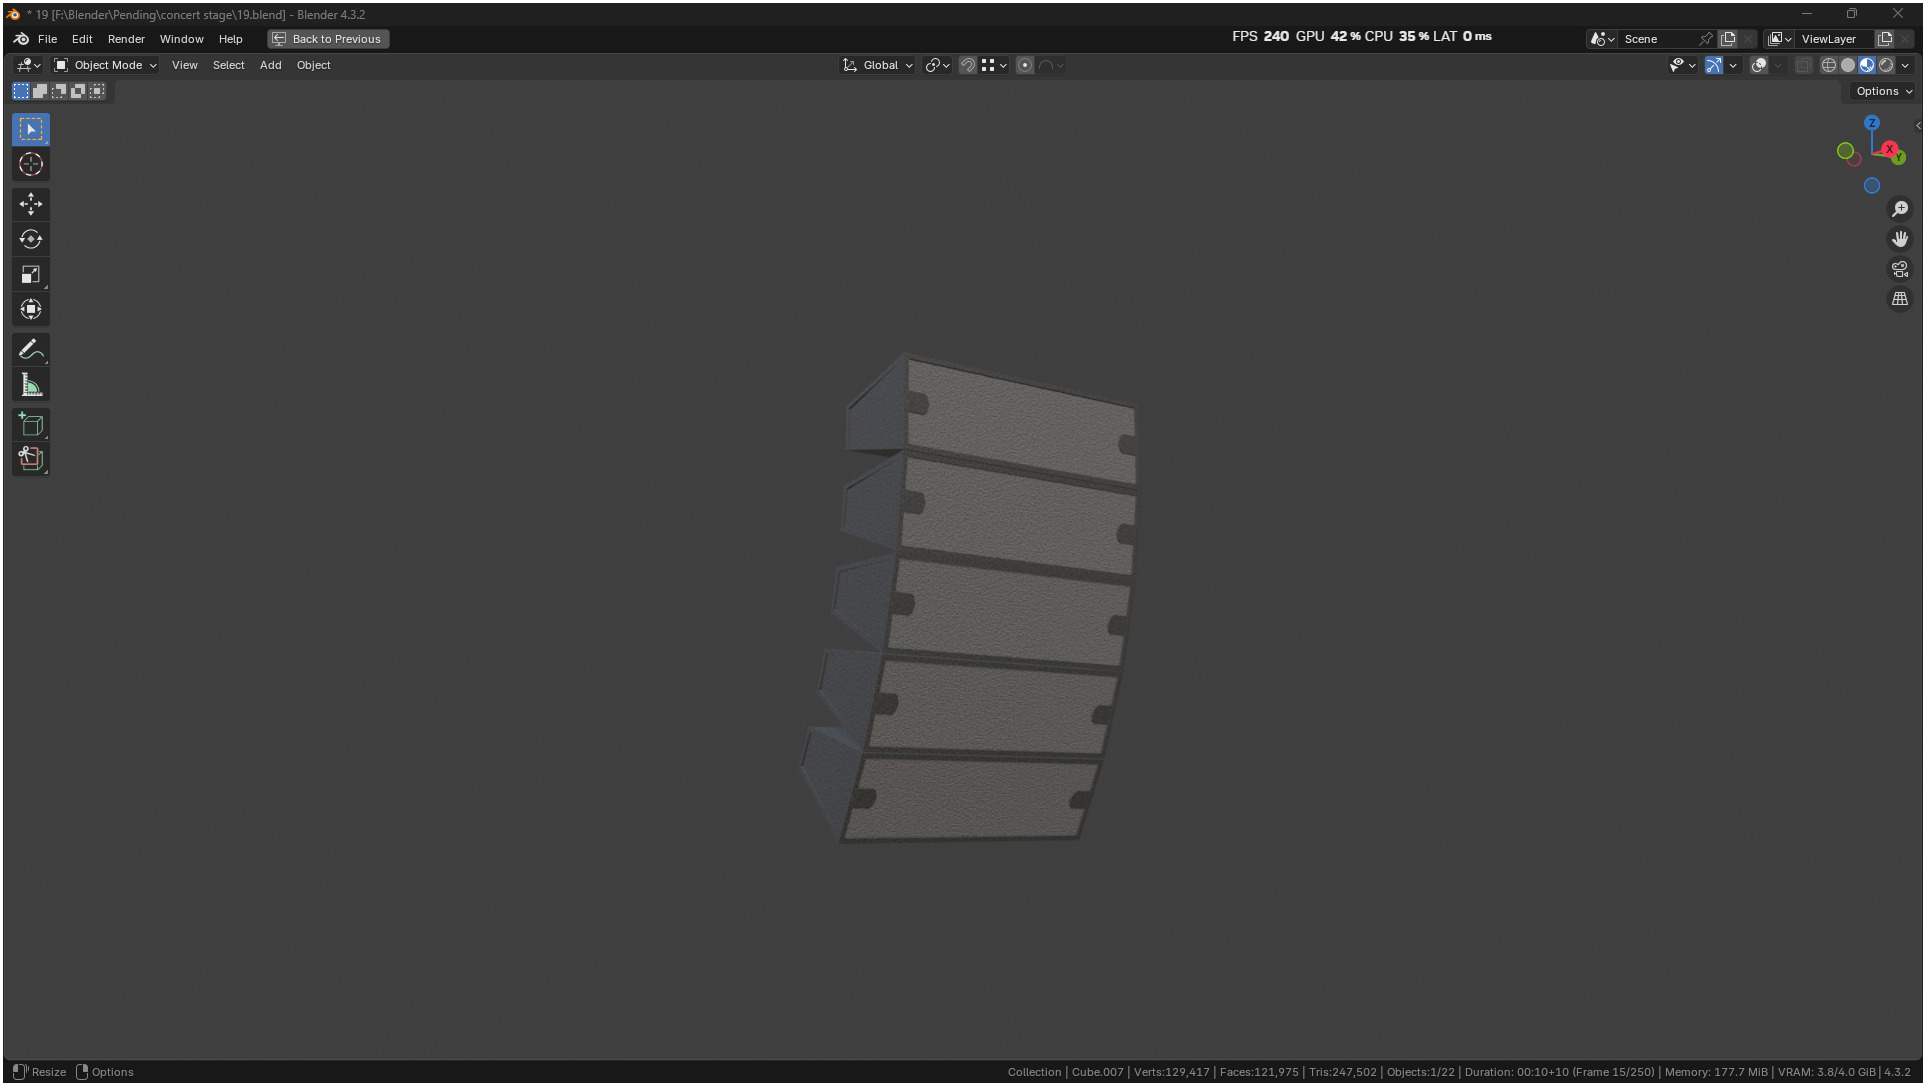Click the Scene name field
The height and width of the screenshot is (1086, 1926).
point(1656,39)
